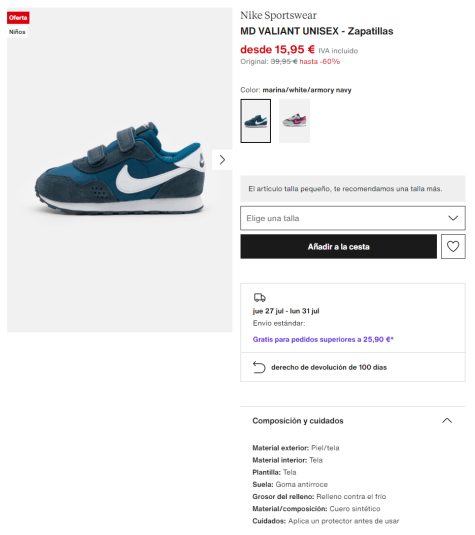Click the MD VALIANT UNISEX product title

pyautogui.click(x=317, y=31)
